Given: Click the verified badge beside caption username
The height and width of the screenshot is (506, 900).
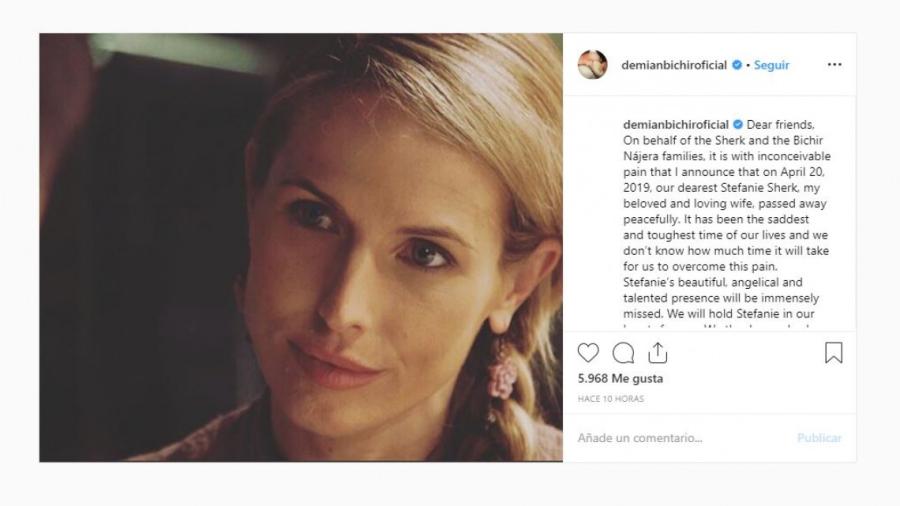Looking at the screenshot, I should click(737, 124).
